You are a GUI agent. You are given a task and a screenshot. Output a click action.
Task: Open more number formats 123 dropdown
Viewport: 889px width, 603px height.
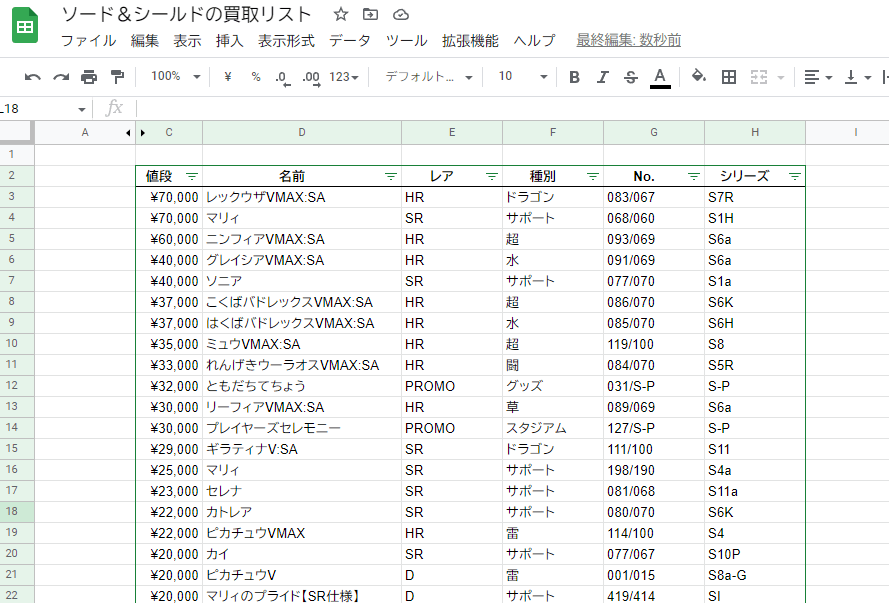(344, 77)
